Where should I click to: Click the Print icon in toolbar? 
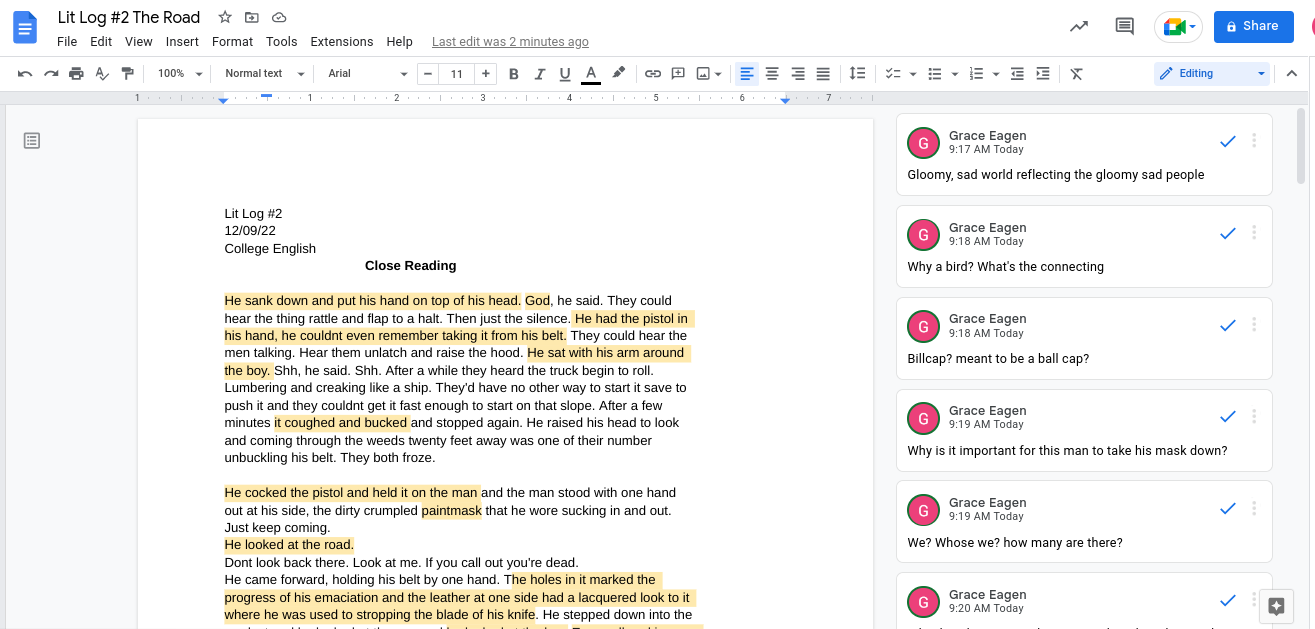click(76, 74)
